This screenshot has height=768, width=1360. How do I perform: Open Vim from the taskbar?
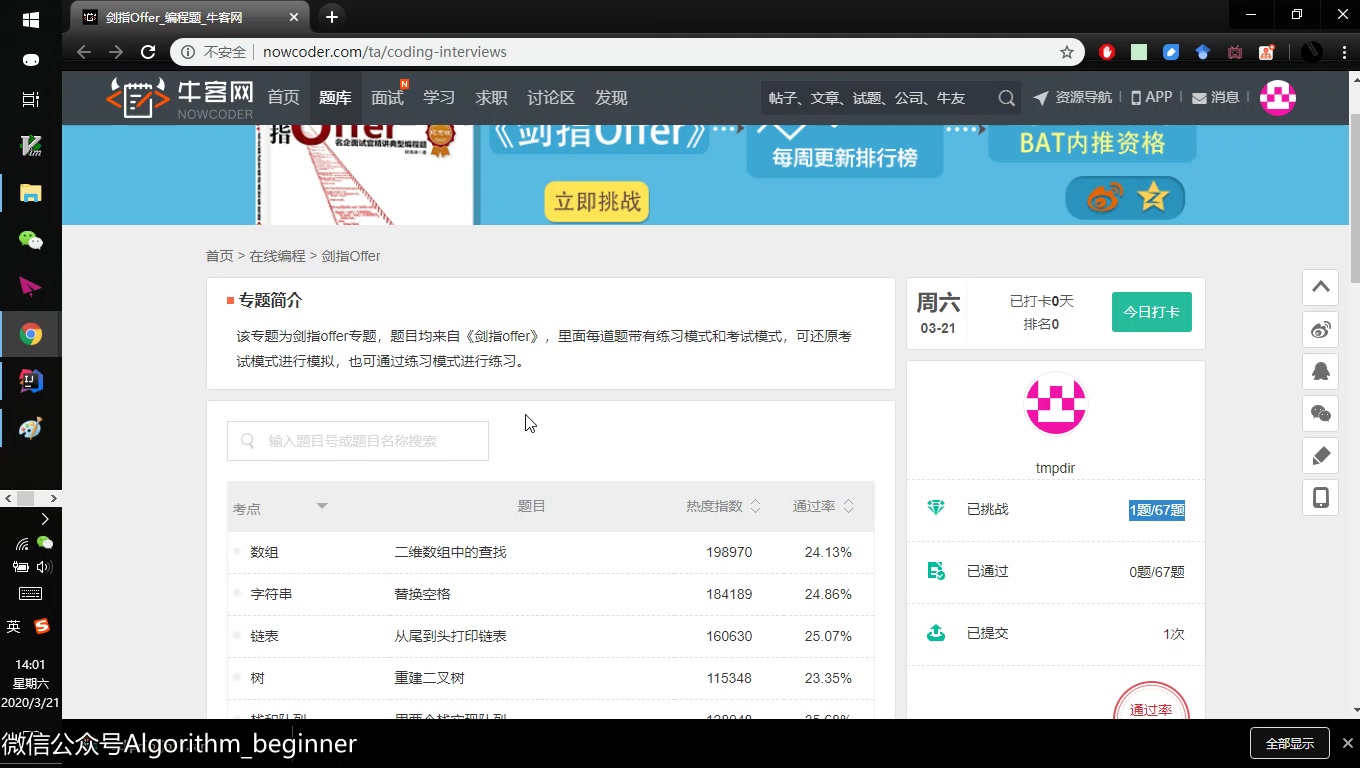point(30,146)
